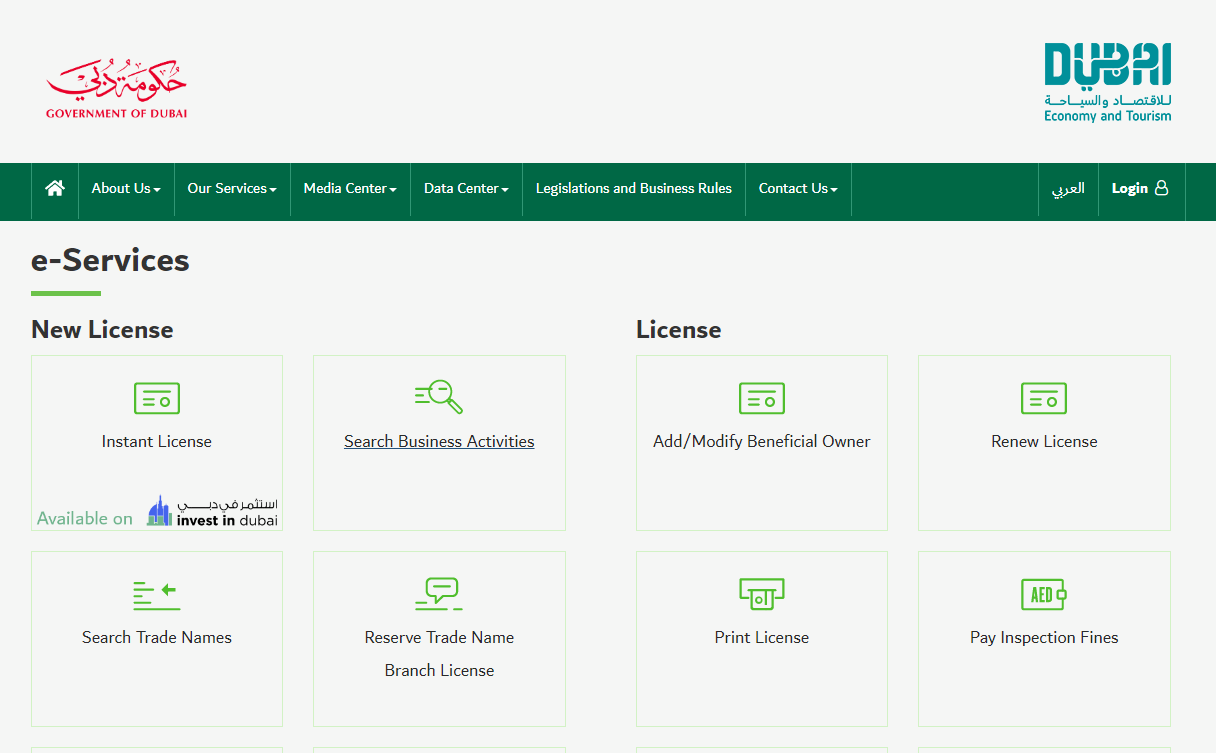Image resolution: width=1216 pixels, height=753 pixels.
Task: Select Legislations and Business Rules menu item
Action: [633, 188]
